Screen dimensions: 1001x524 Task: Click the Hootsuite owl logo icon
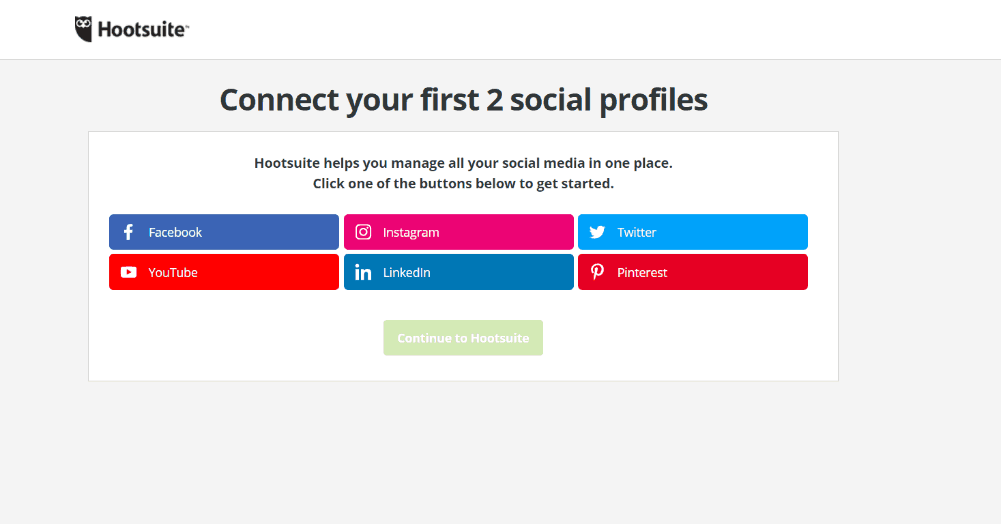pos(83,29)
